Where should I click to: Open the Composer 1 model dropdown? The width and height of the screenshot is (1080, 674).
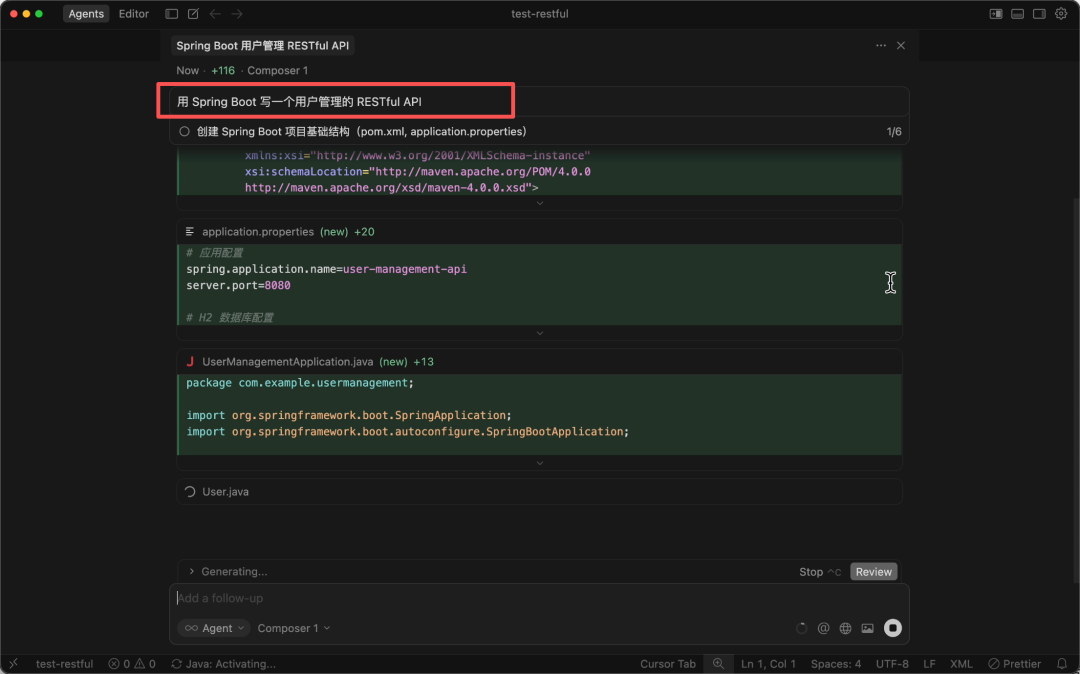(293, 628)
